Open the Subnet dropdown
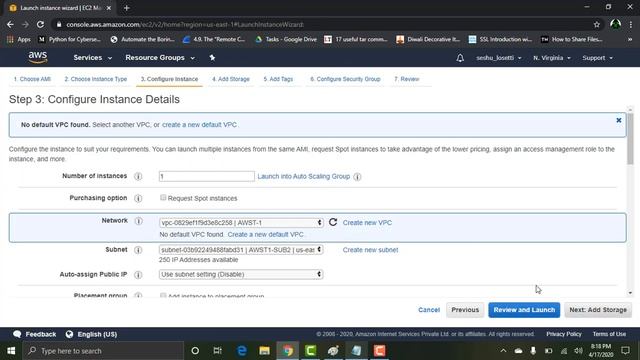 coord(241,249)
